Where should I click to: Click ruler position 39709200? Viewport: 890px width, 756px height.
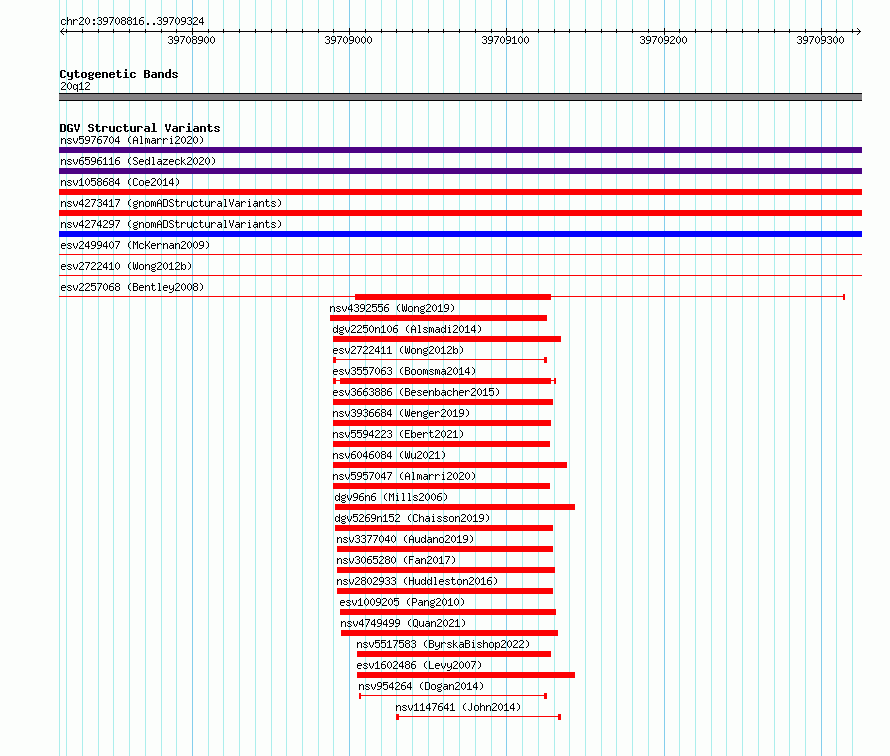point(663,40)
